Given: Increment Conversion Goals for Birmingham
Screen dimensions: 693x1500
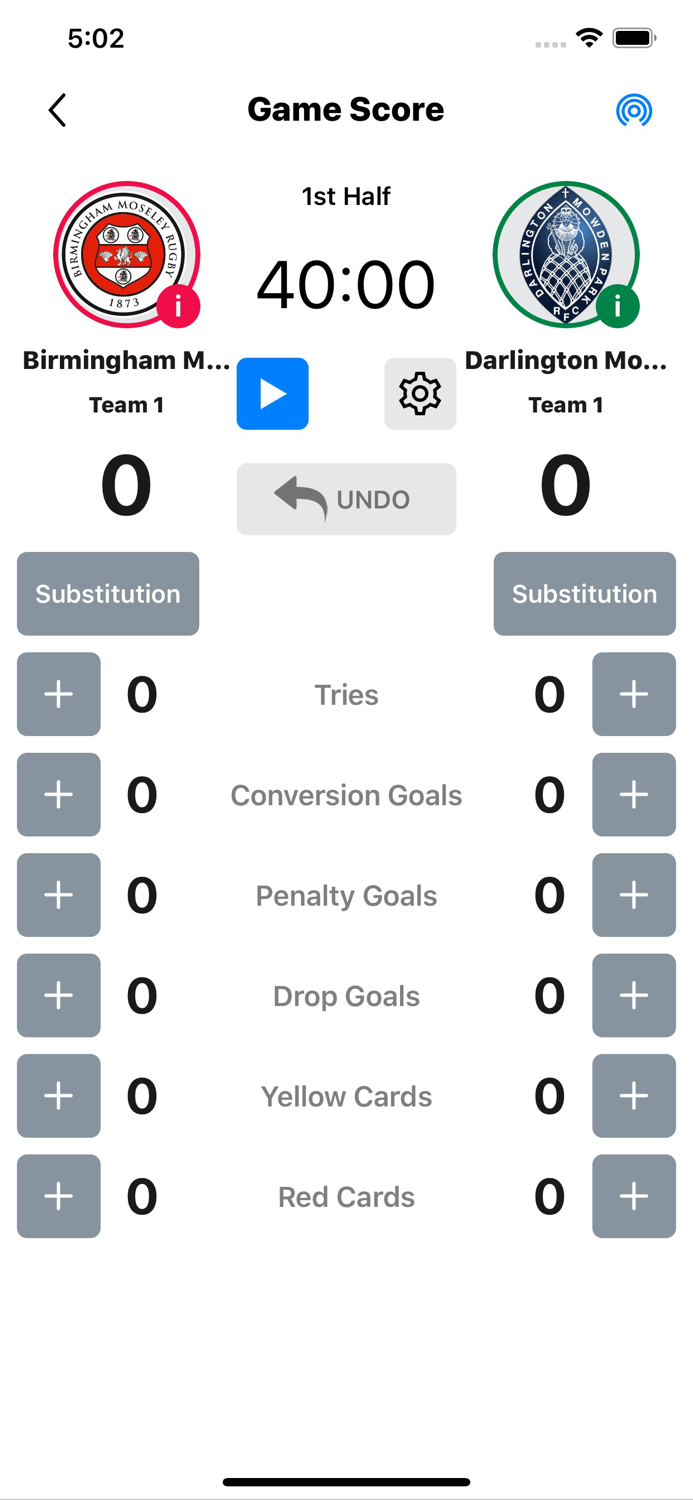Looking at the screenshot, I should coord(58,795).
